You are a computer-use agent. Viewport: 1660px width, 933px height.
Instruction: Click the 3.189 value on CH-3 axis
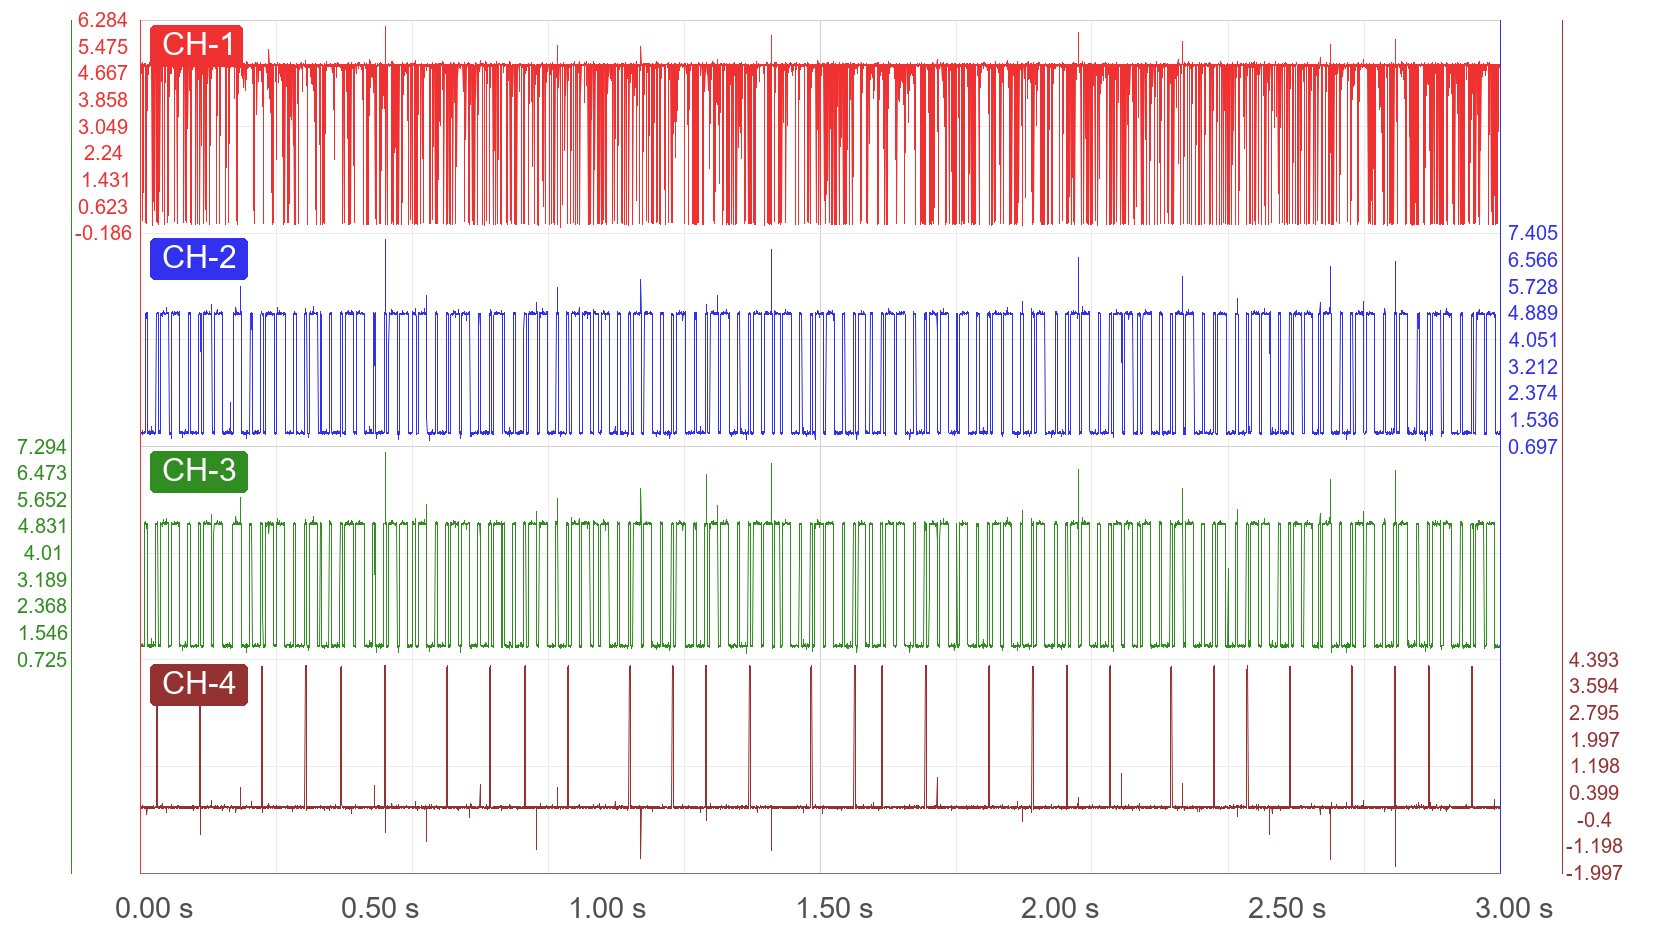point(42,580)
